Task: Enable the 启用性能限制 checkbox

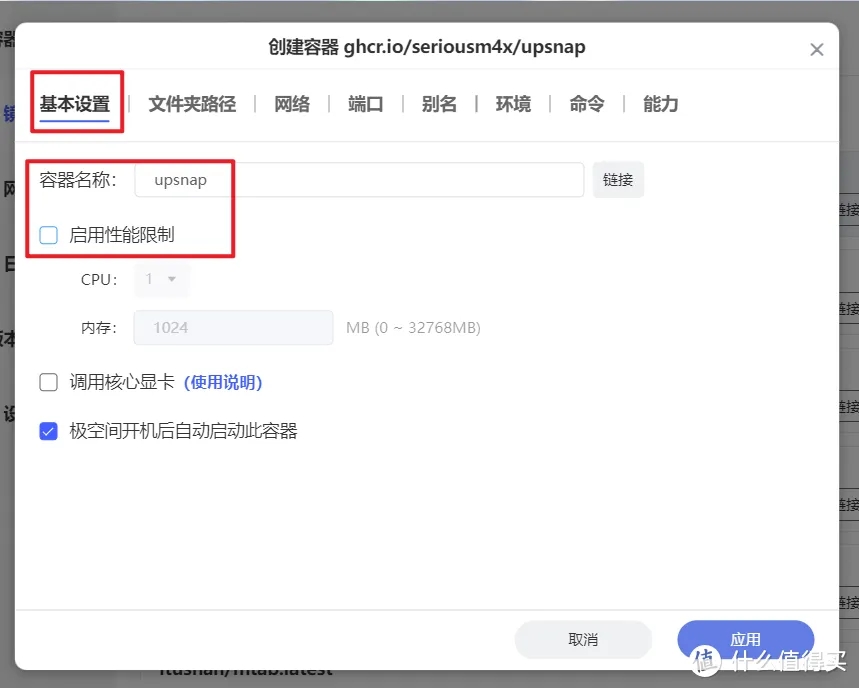Action: tap(48, 235)
